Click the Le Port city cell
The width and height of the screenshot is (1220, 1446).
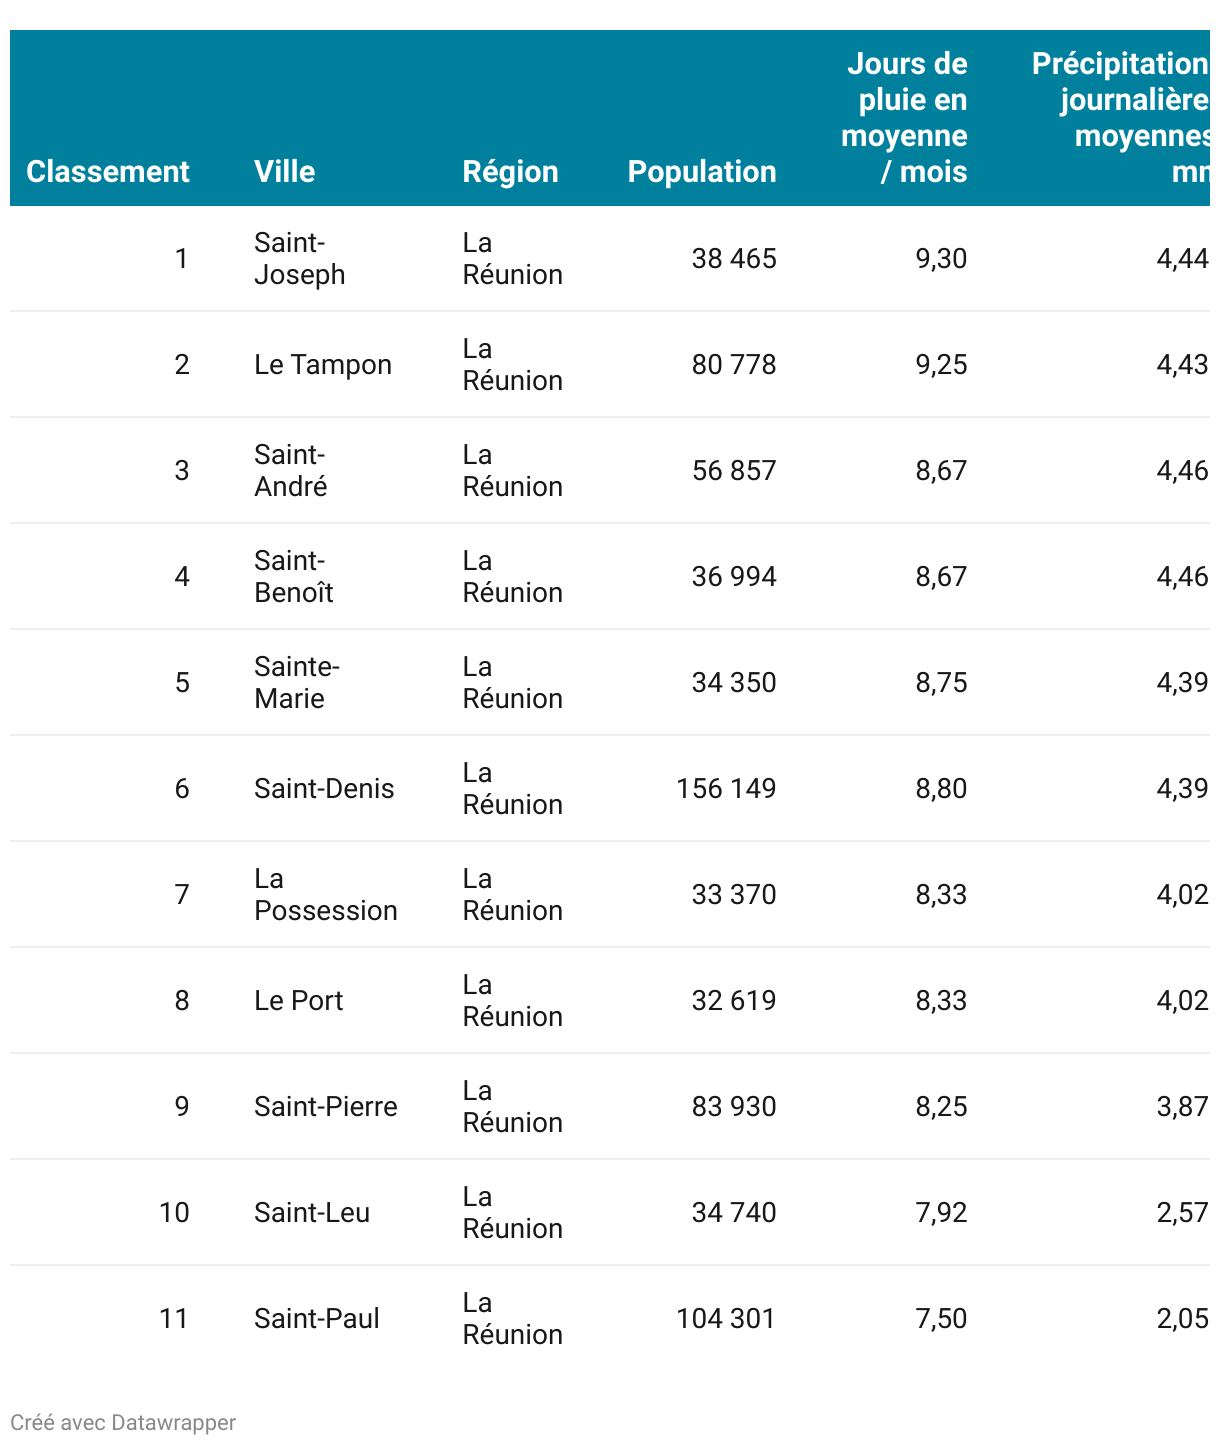[299, 1001]
